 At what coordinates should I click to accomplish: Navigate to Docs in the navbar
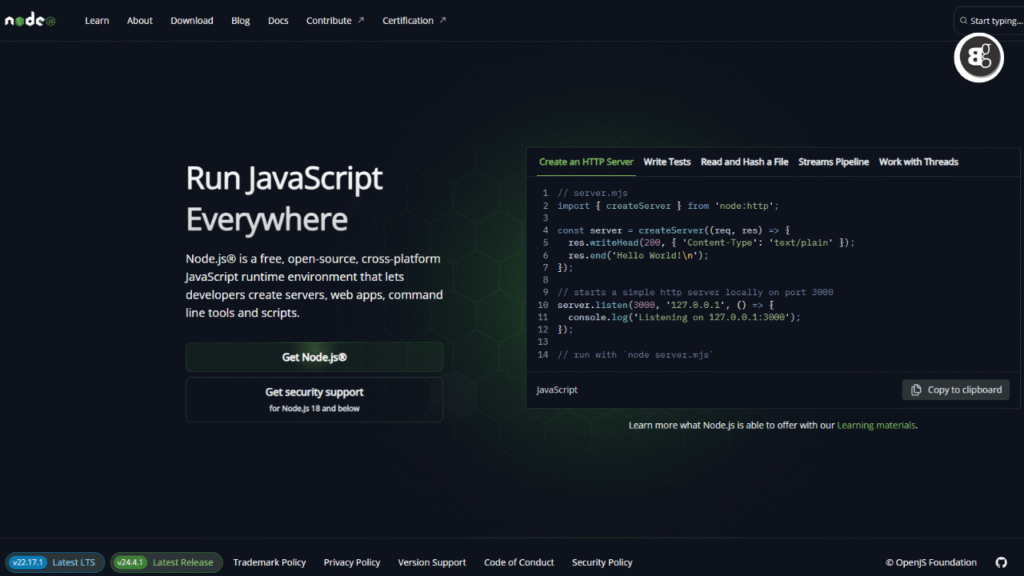277,20
